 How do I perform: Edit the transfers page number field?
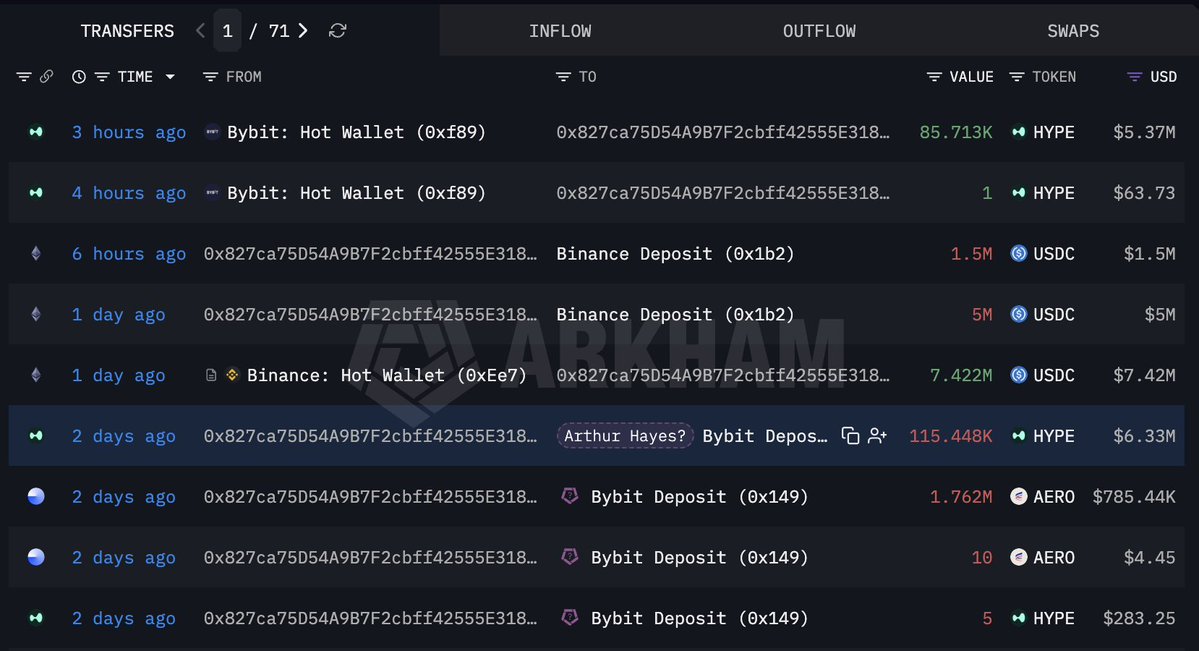click(227, 31)
